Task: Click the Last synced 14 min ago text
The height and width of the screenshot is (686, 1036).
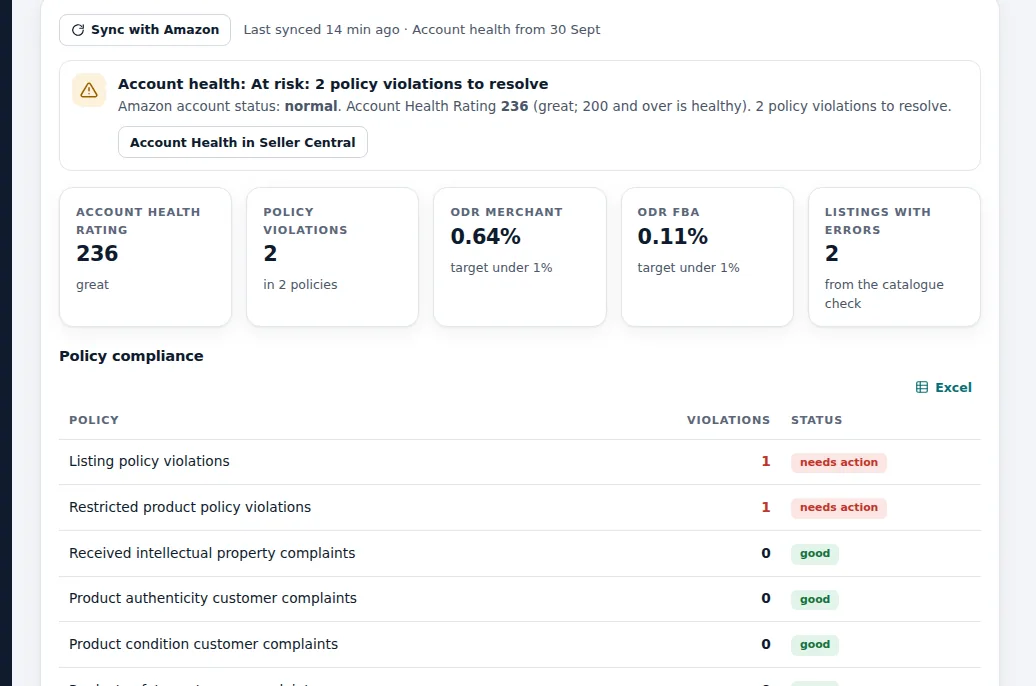Action: [x=321, y=30]
